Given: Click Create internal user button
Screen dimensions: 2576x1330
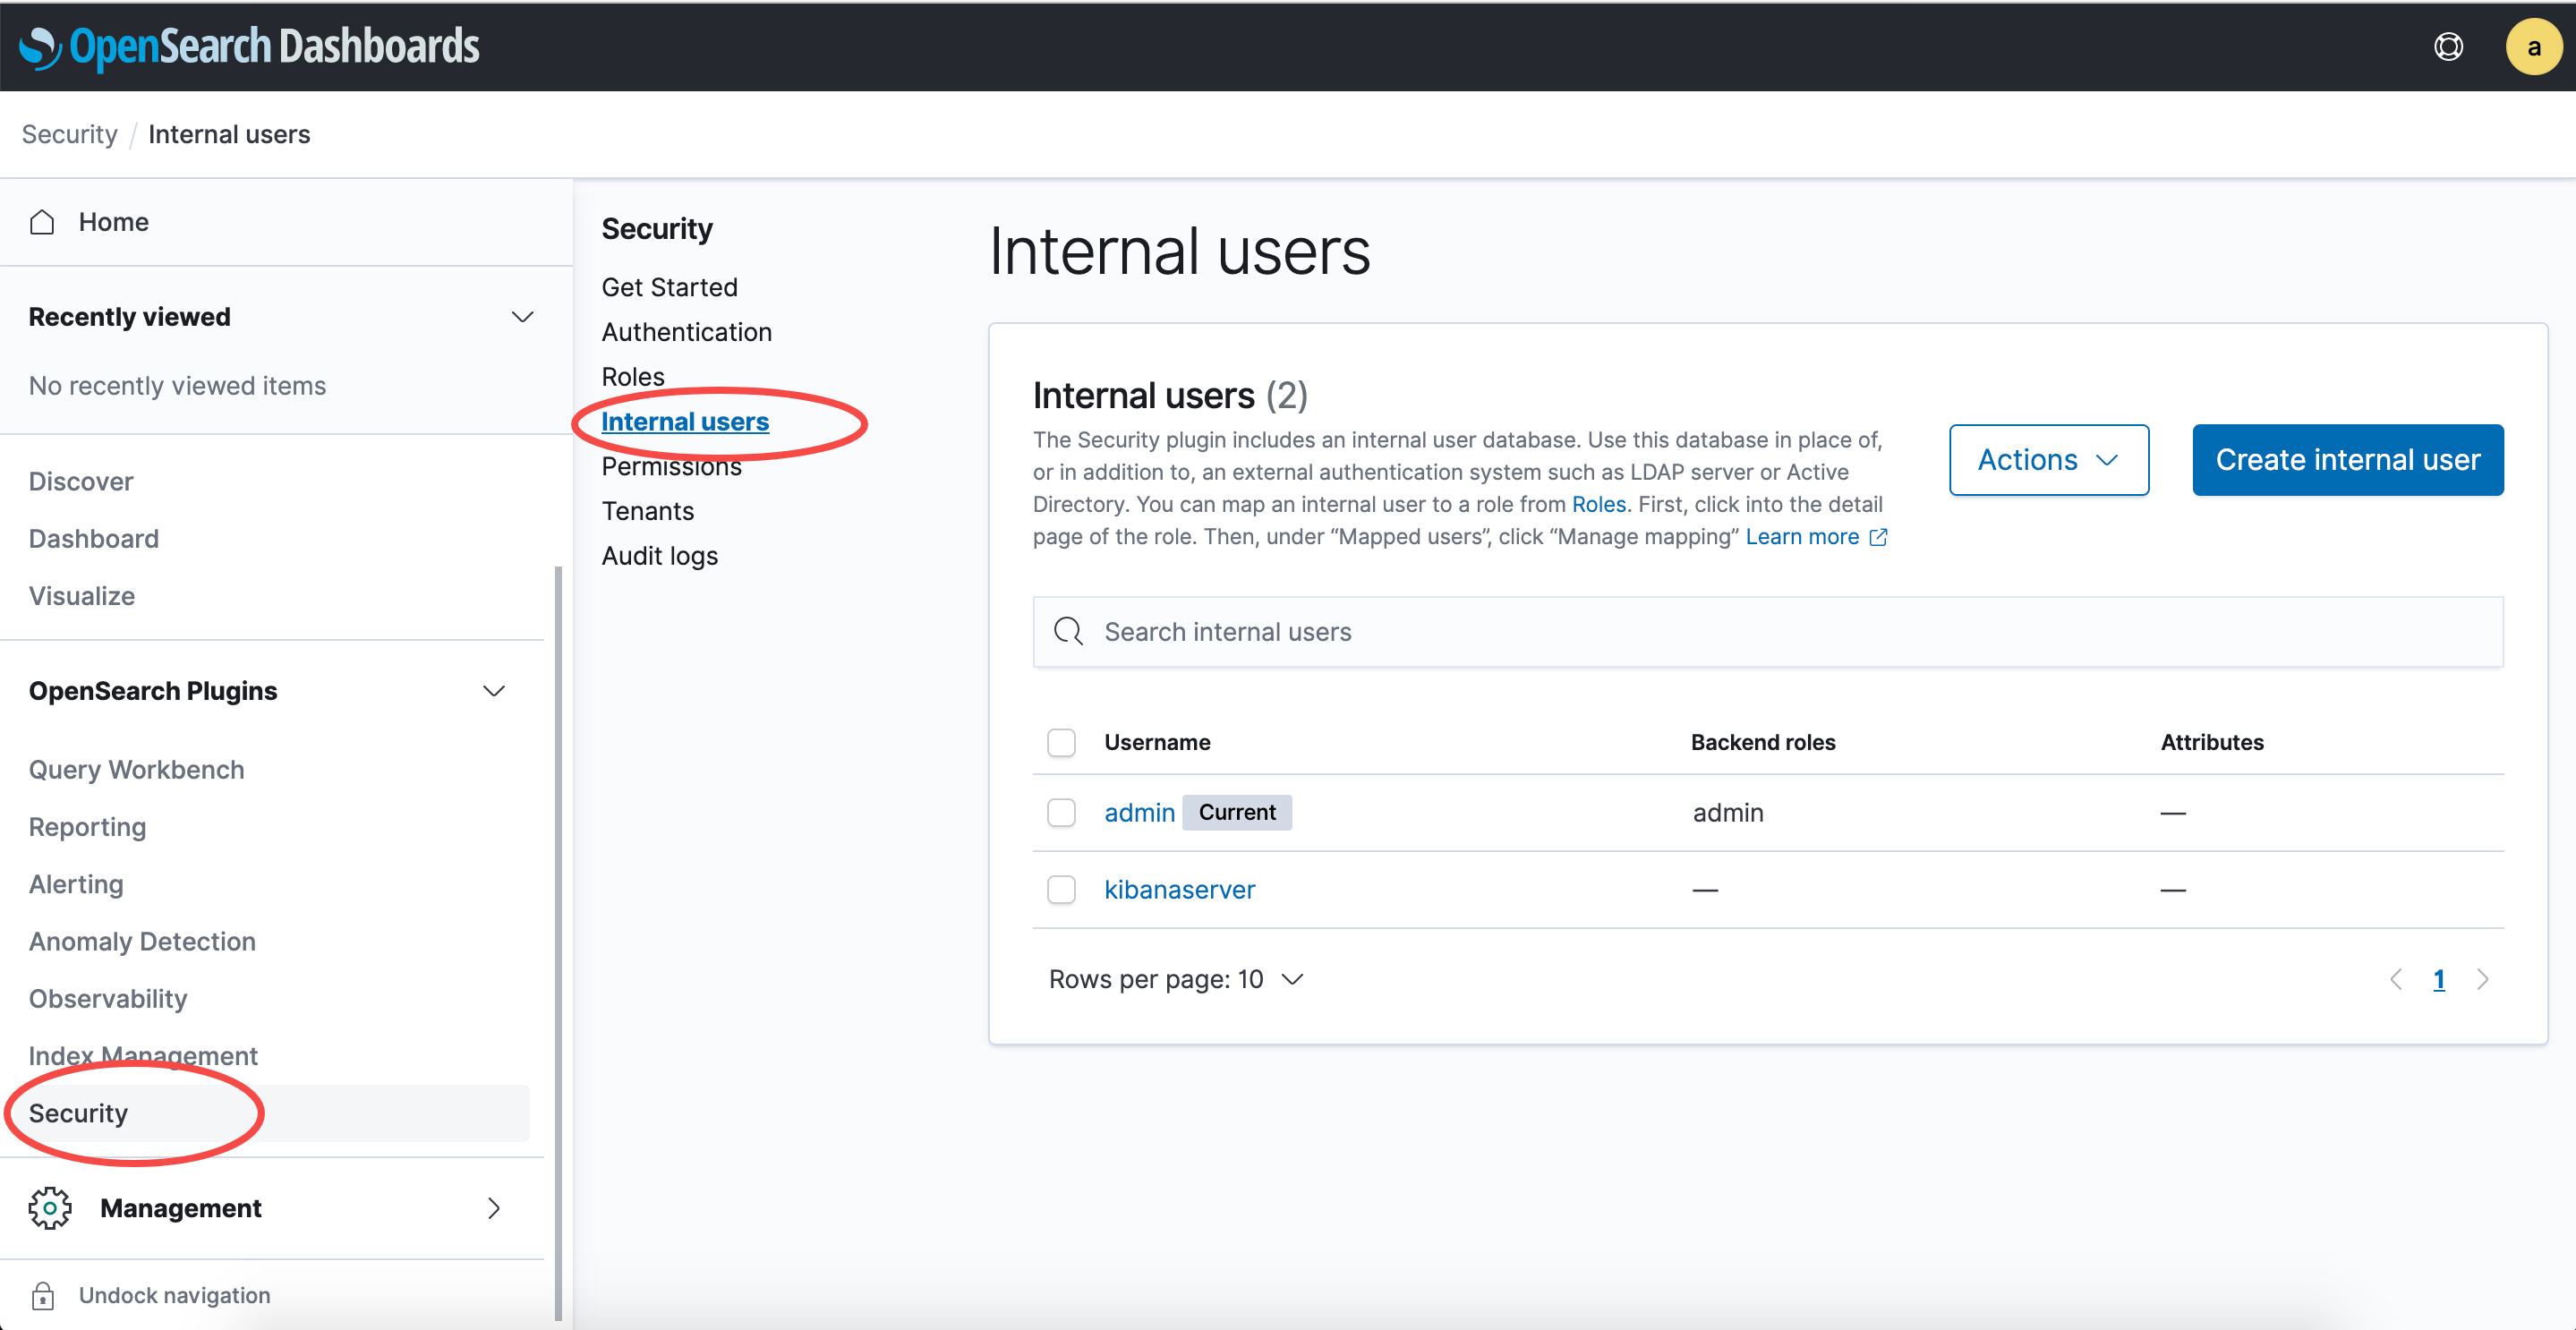Looking at the screenshot, I should pos(2347,460).
